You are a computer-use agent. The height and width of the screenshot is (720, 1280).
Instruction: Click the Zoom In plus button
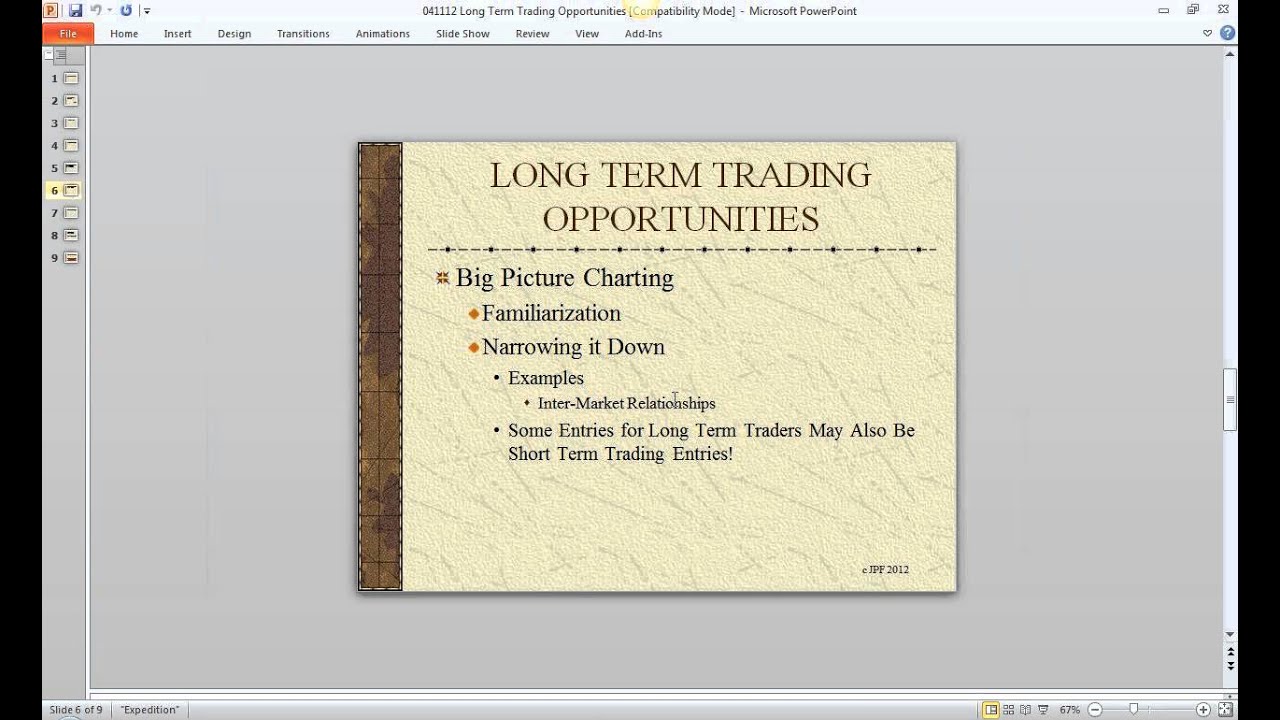tap(1204, 710)
